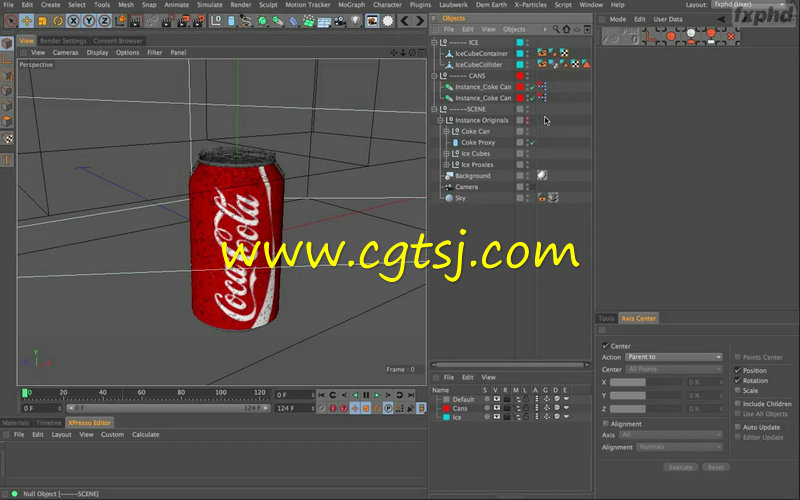Image resolution: width=800 pixels, height=500 pixels.
Task: Collapse the SCENE null group
Action: tap(434, 109)
